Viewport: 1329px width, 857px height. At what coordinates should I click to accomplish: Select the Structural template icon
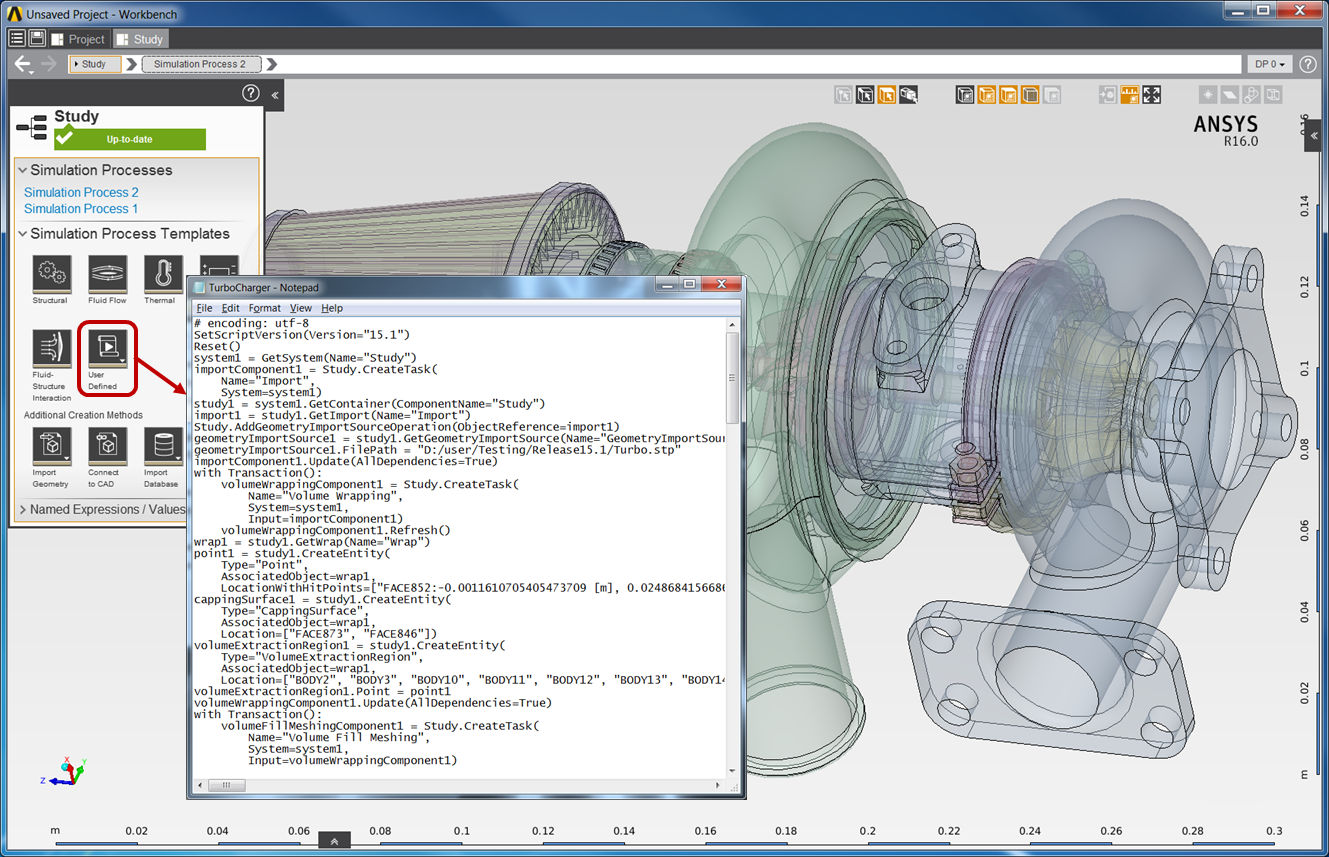(50, 273)
